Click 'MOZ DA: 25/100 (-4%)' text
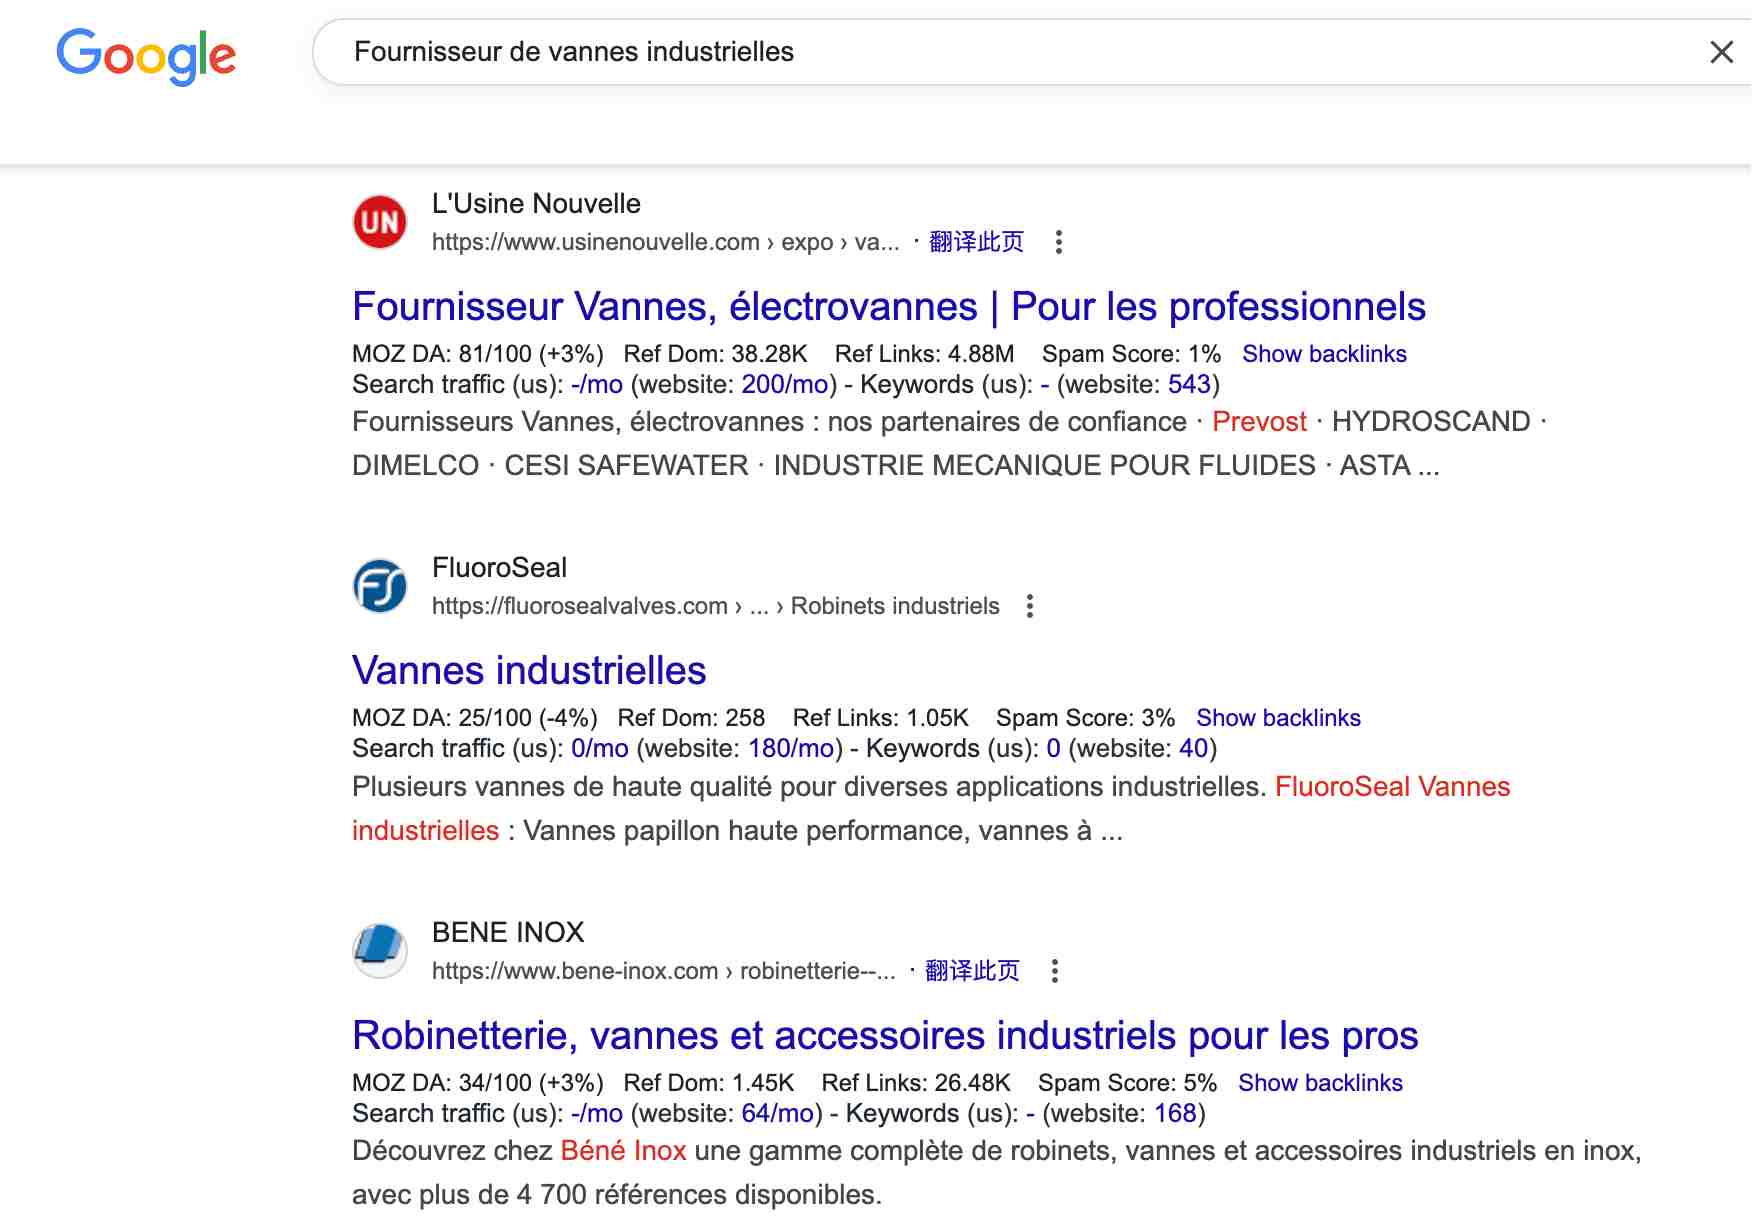 coord(475,718)
